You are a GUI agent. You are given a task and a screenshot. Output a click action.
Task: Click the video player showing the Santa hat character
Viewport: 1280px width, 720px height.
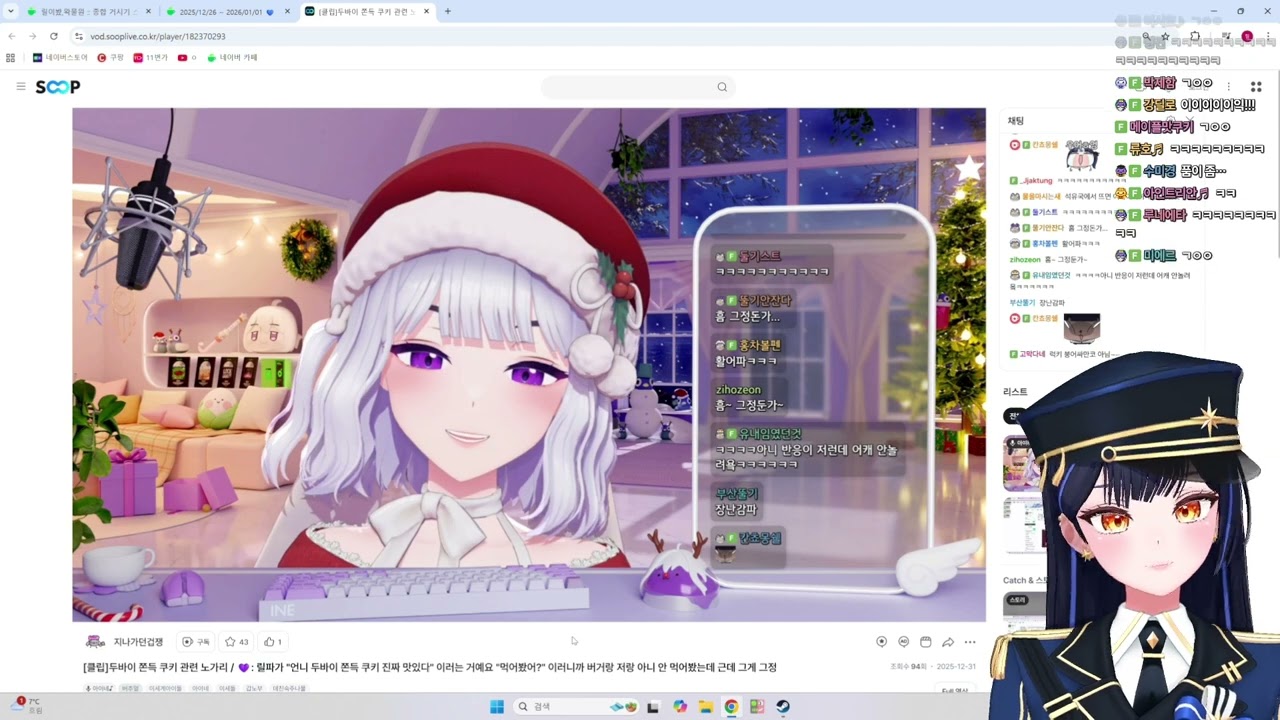pos(529,365)
